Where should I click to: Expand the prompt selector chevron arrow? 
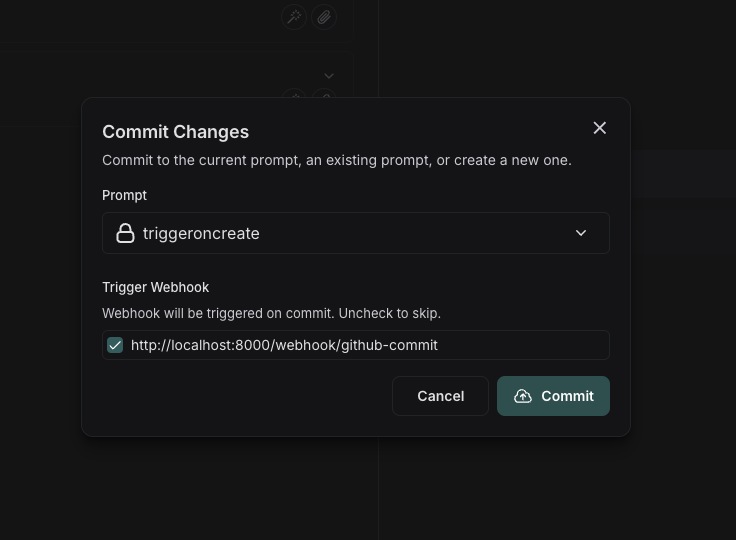pyautogui.click(x=581, y=233)
